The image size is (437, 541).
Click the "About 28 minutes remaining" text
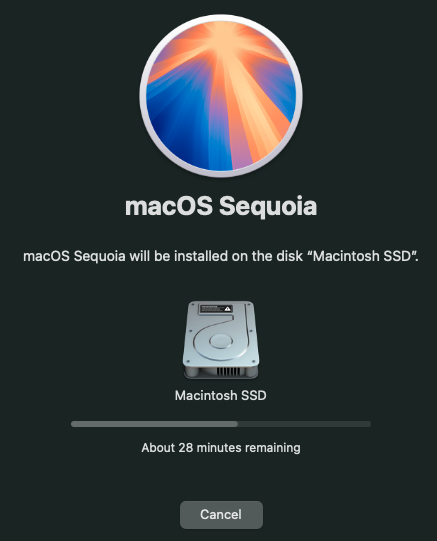click(x=221, y=448)
